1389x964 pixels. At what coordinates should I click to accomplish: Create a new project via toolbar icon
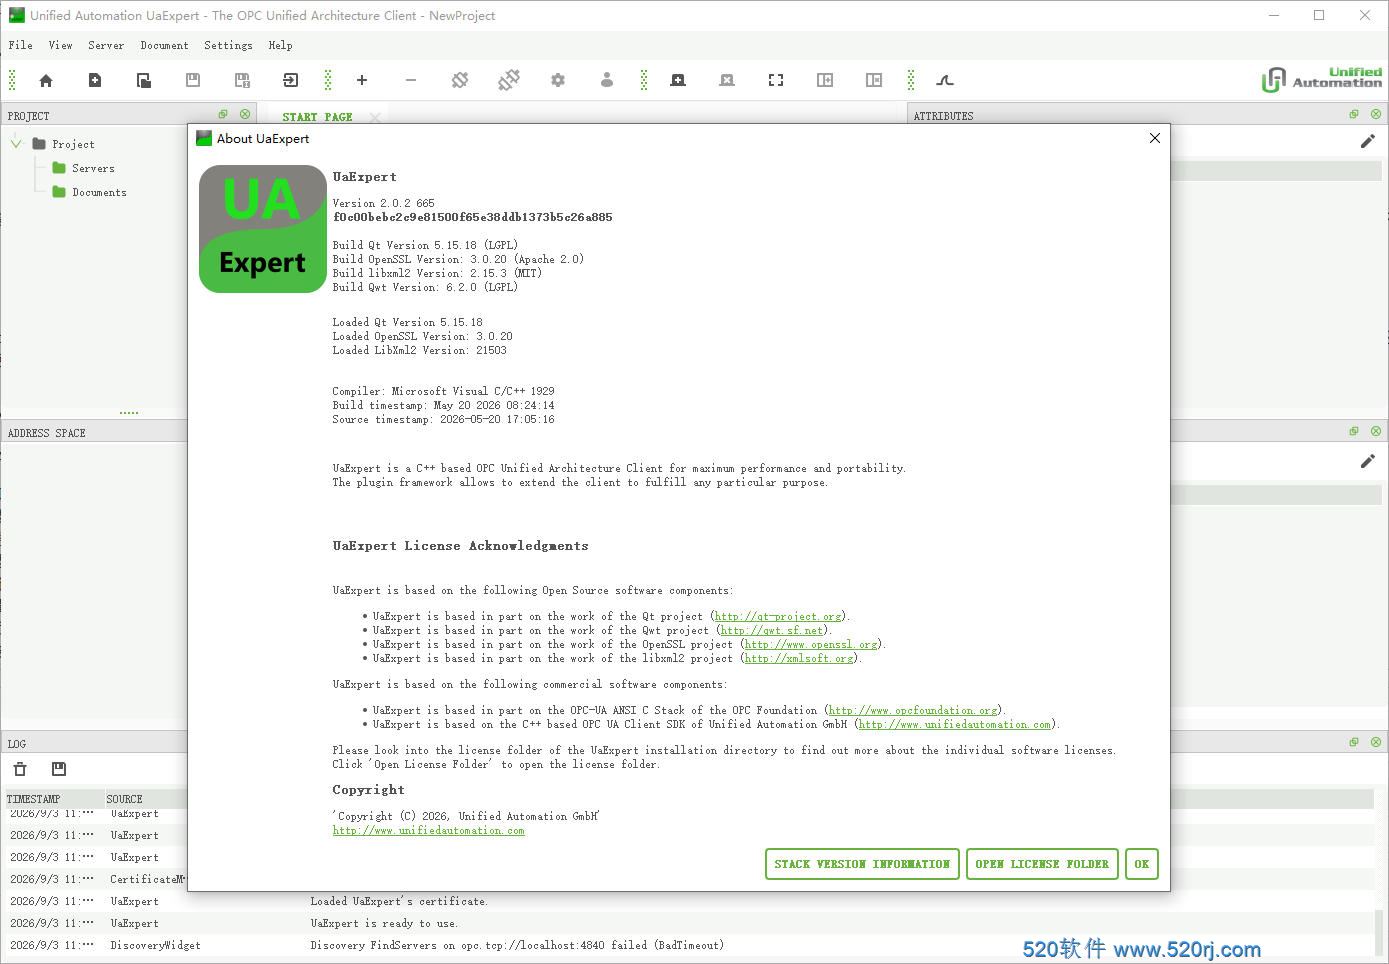click(95, 80)
